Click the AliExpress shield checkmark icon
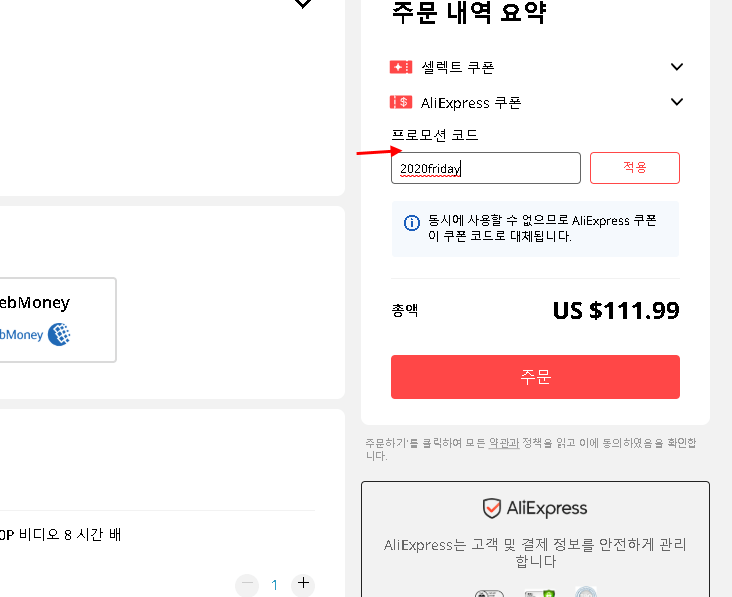 492,508
